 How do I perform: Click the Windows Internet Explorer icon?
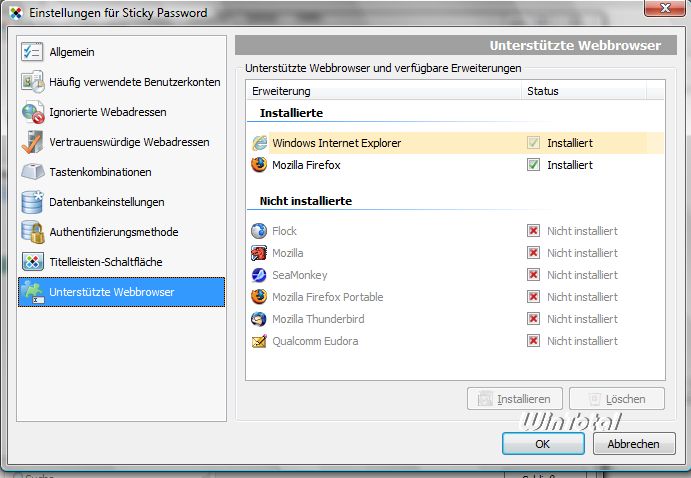(x=260, y=143)
